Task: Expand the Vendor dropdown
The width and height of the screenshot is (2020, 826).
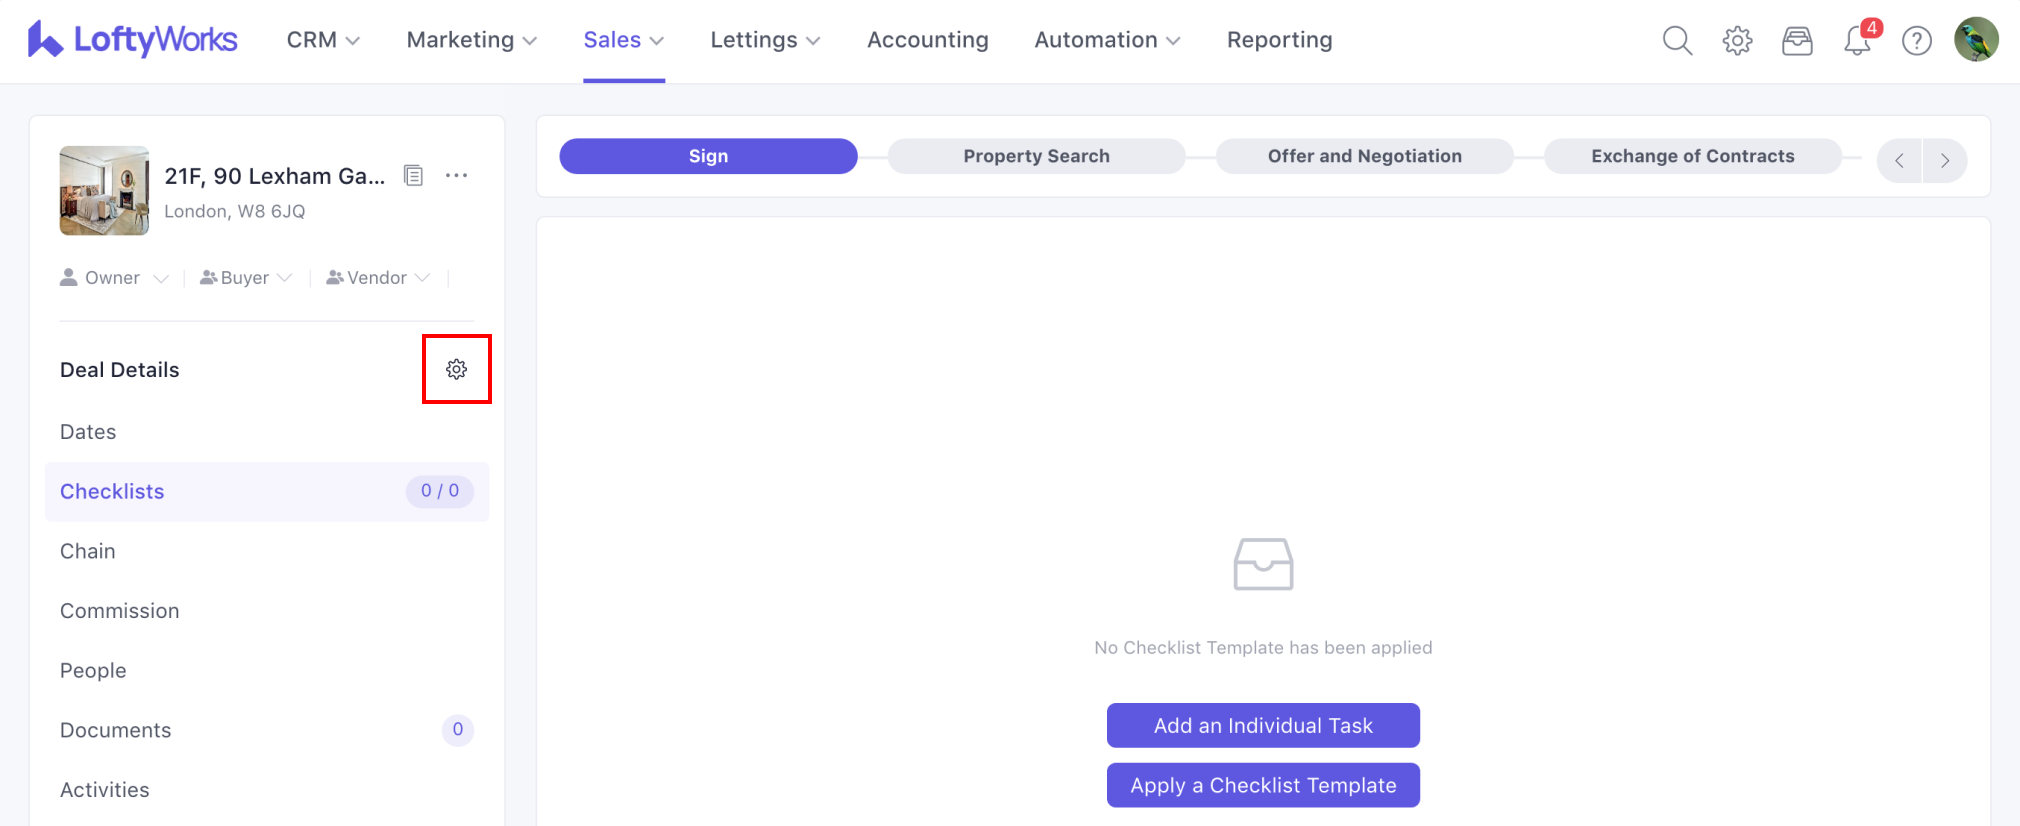Action: coord(378,278)
